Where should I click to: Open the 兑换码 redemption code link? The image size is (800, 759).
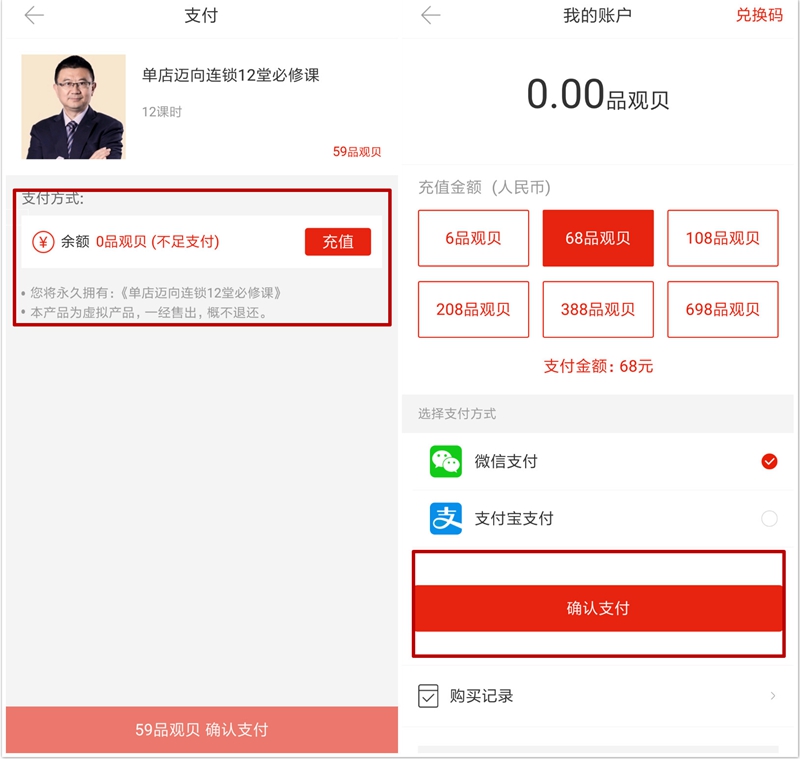pyautogui.click(x=759, y=15)
